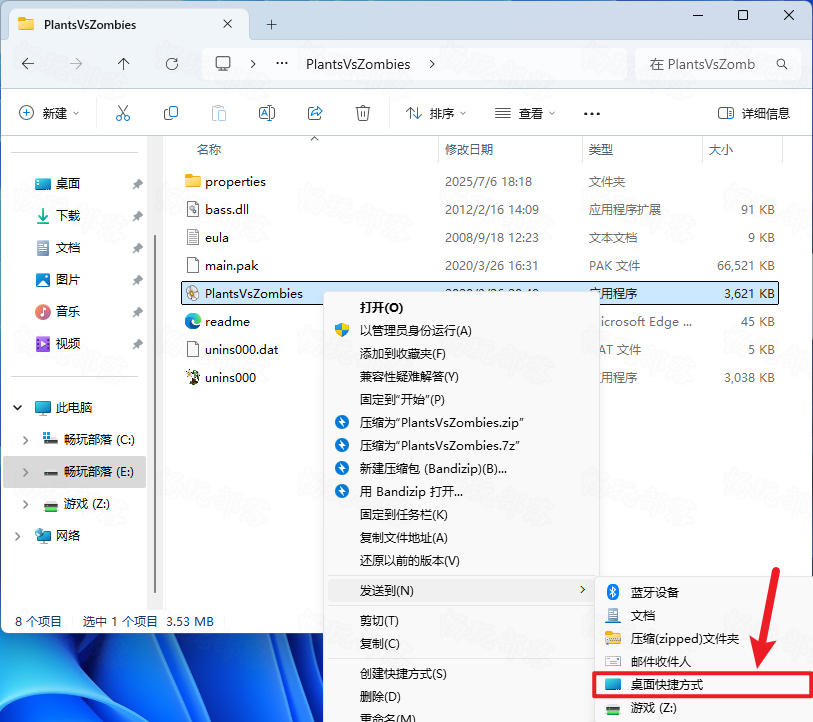Choose Compress to PlantsVsZombies.7z
Screen dimensions: 813x722
pos(461,446)
